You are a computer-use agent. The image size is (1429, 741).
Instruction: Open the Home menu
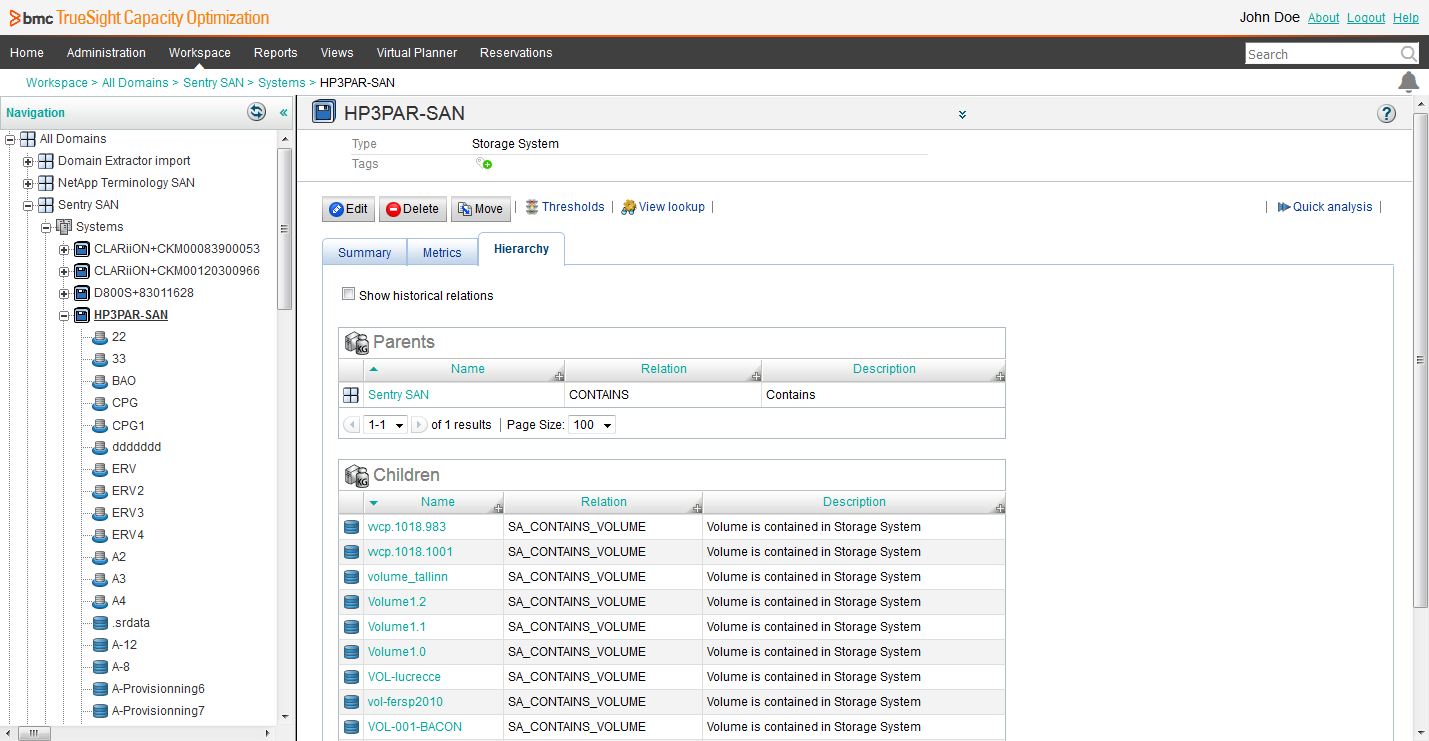[27, 53]
